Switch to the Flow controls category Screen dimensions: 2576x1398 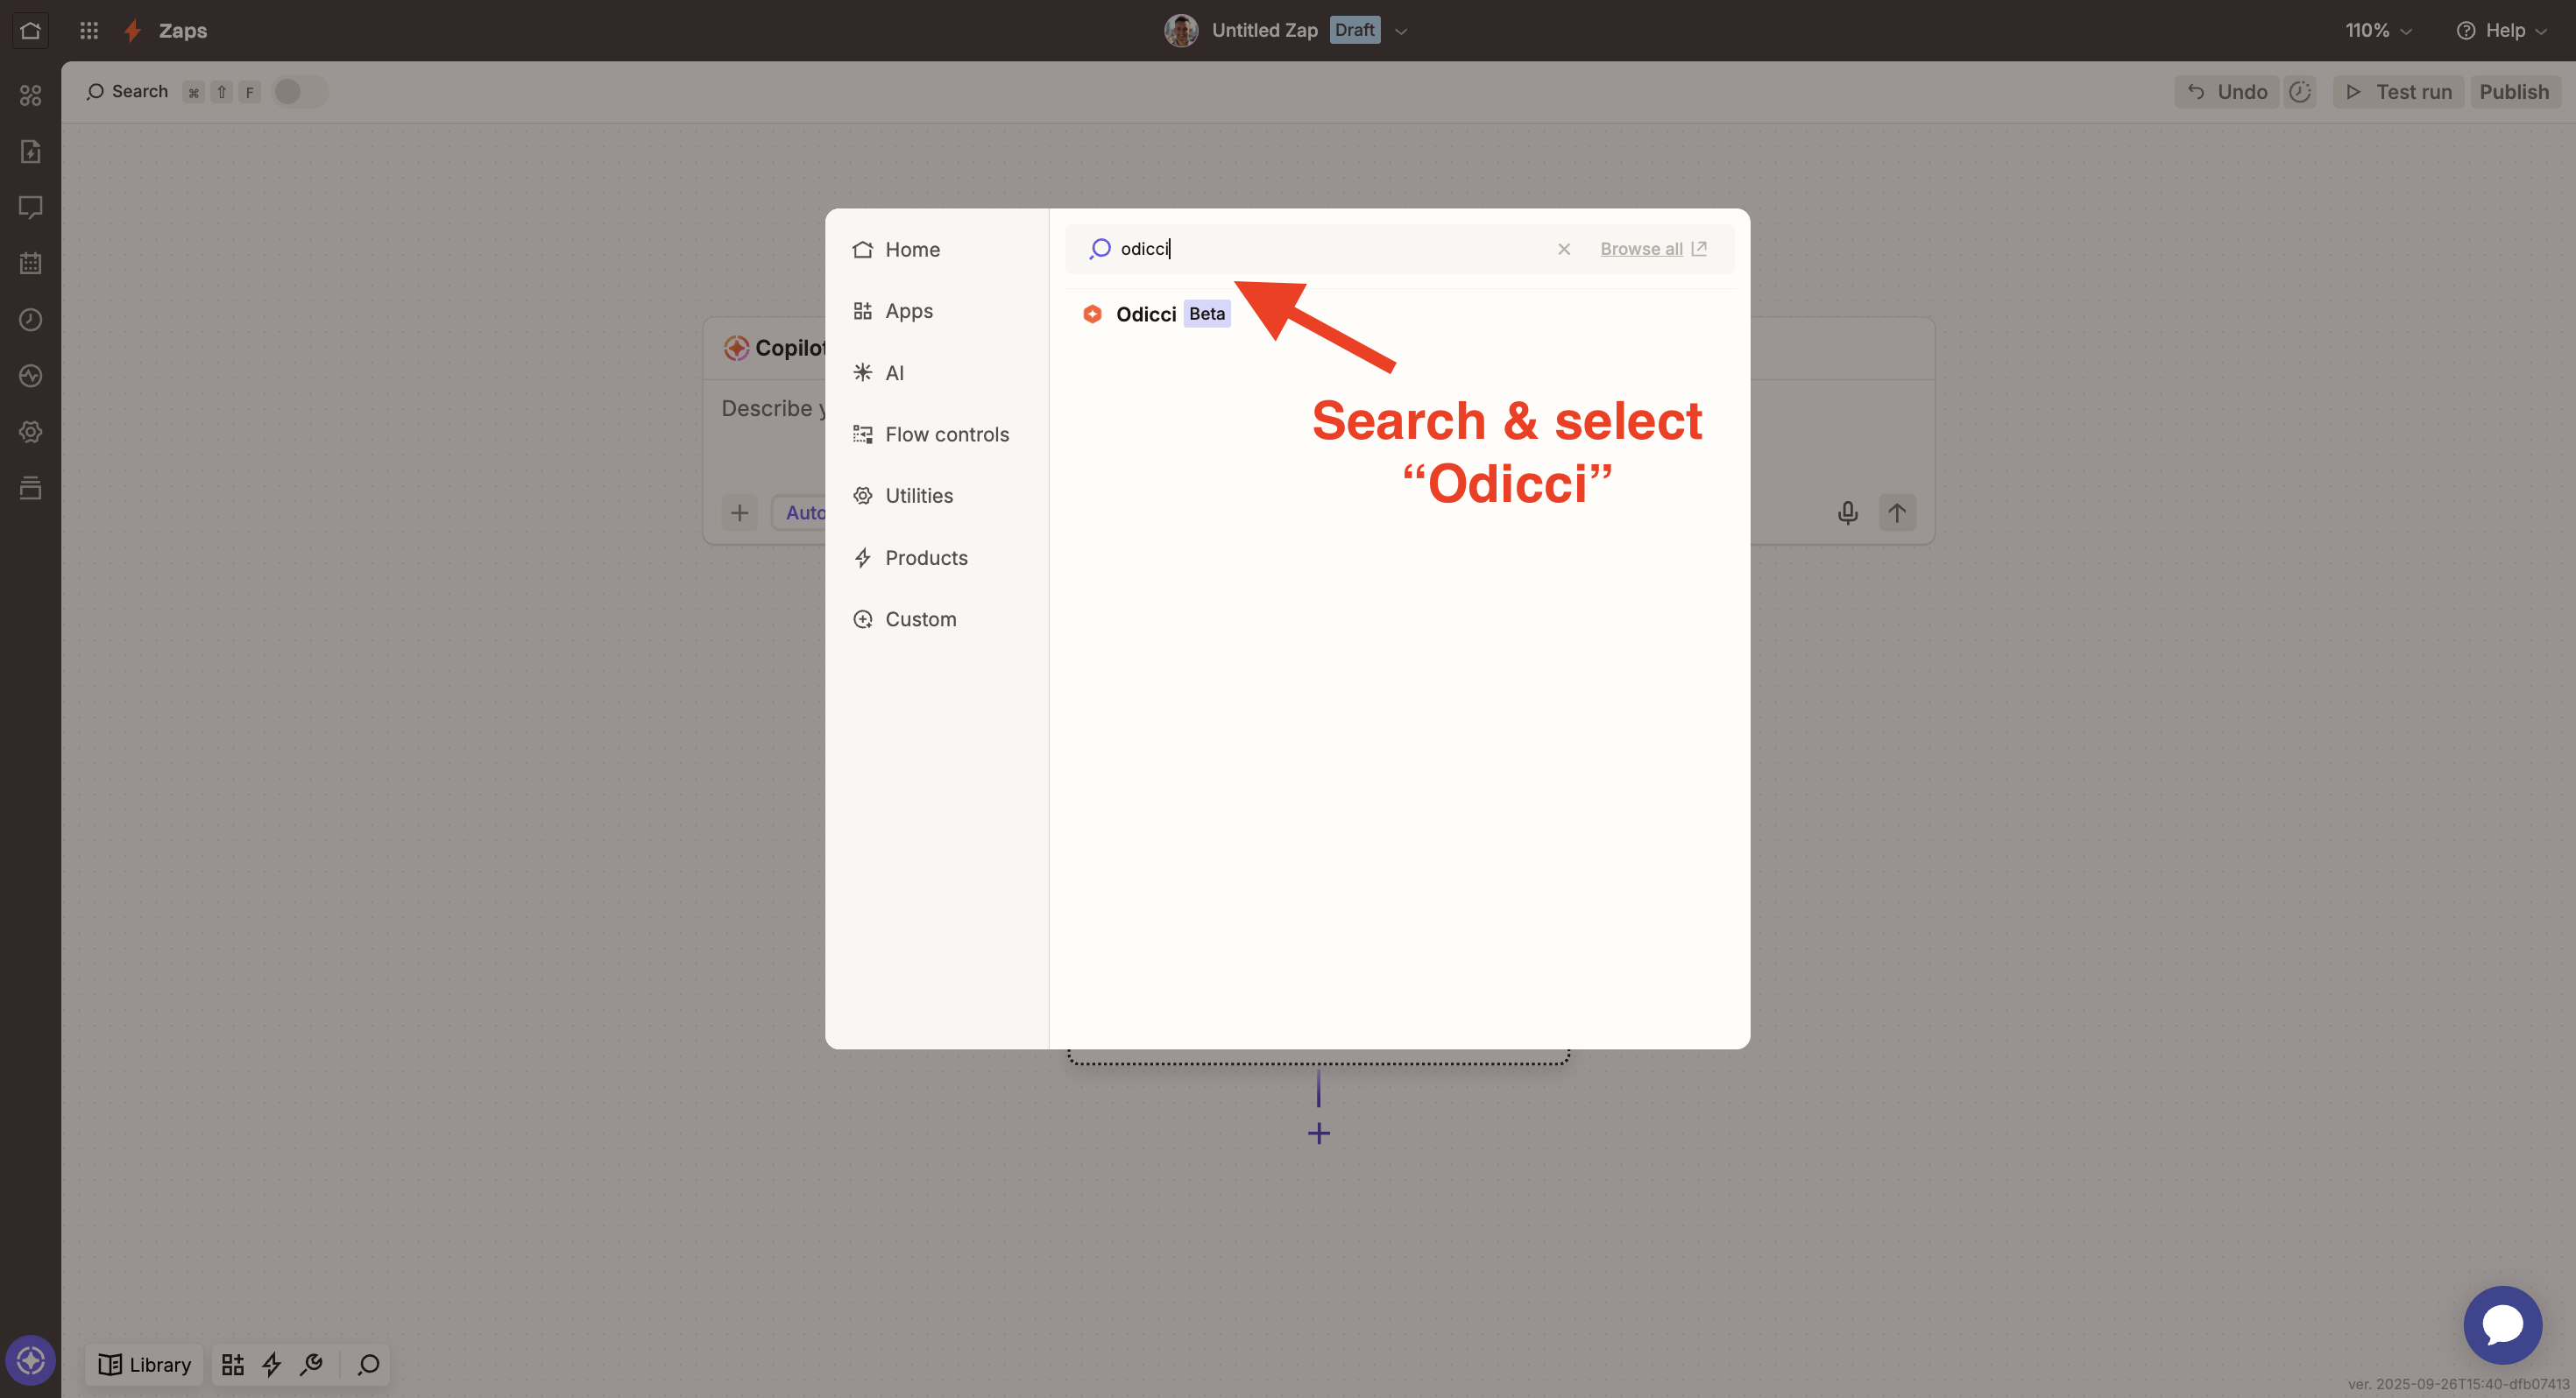[x=946, y=434]
